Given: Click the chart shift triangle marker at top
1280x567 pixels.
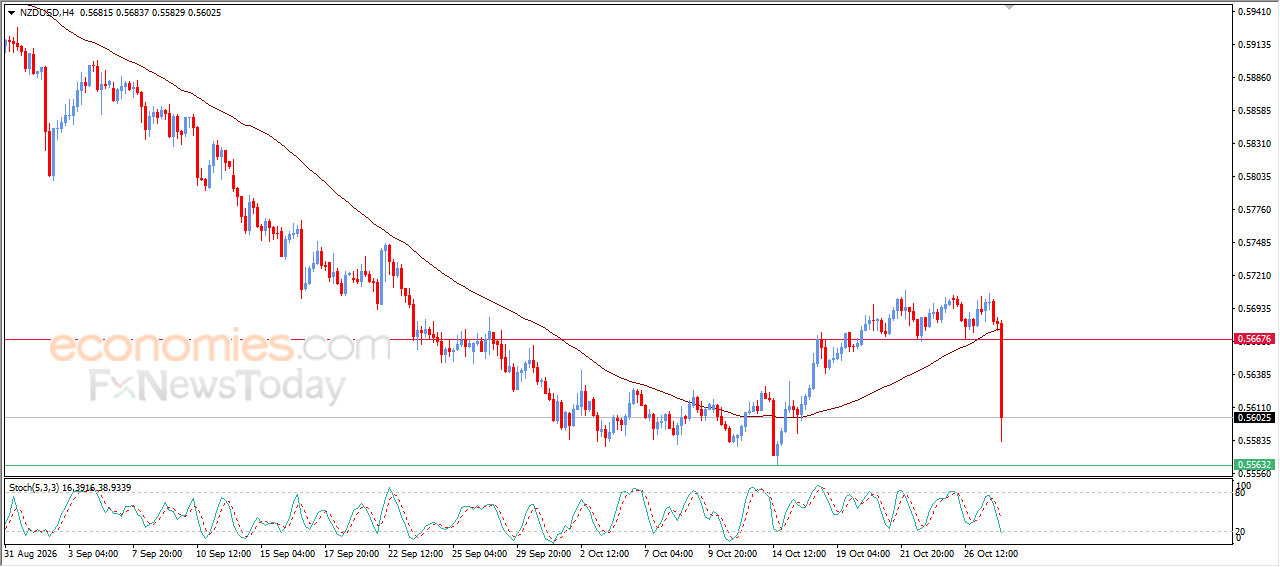Looking at the screenshot, I should 1010,7.
